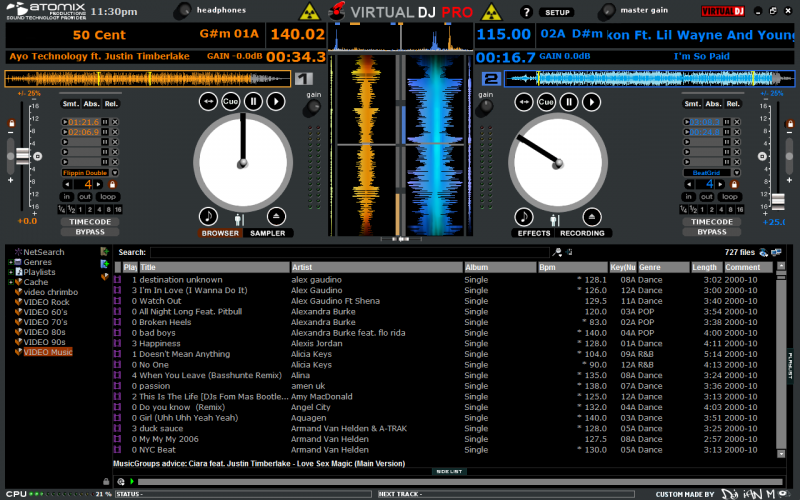Delete left deck hot cue 02:06.9
800x500 pixels.
coord(115,132)
